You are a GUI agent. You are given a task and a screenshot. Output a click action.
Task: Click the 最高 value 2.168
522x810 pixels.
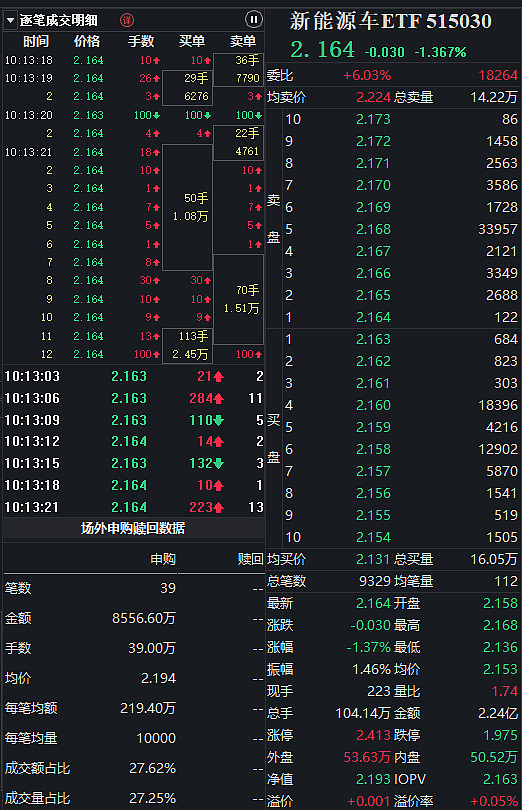tap(500, 625)
